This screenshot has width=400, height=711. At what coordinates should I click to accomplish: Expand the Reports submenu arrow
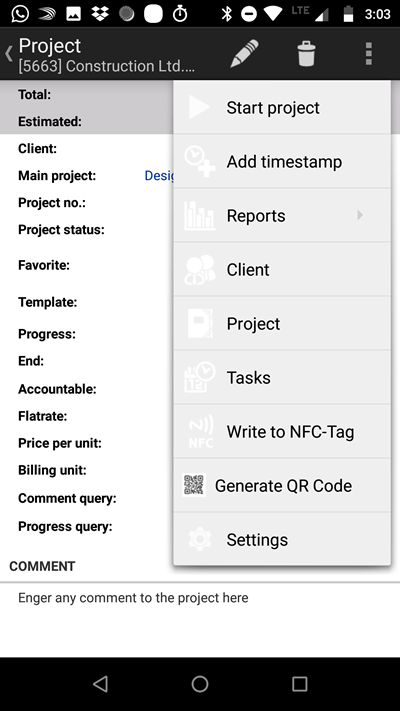click(x=360, y=215)
